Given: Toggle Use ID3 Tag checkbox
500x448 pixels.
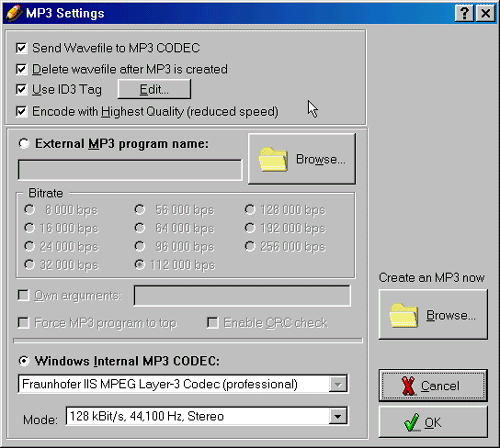Looking at the screenshot, I should pyautogui.click(x=21, y=89).
